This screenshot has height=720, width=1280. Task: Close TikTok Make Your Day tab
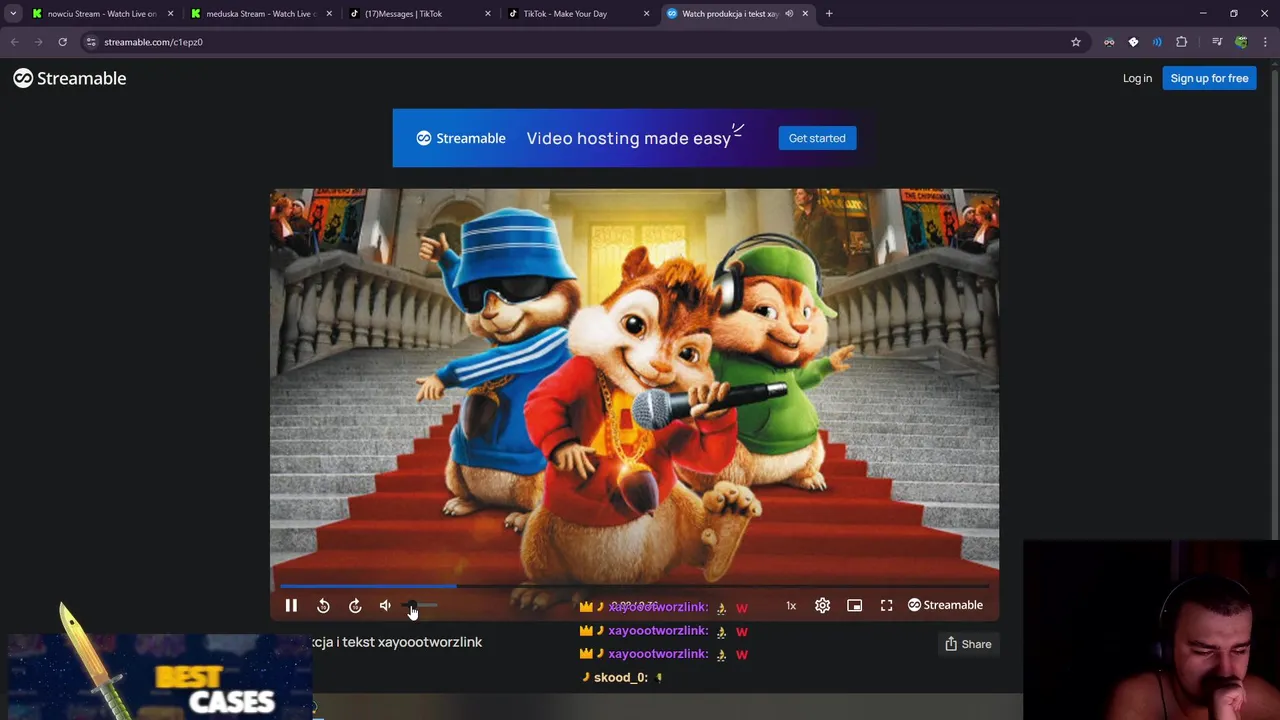pos(646,14)
